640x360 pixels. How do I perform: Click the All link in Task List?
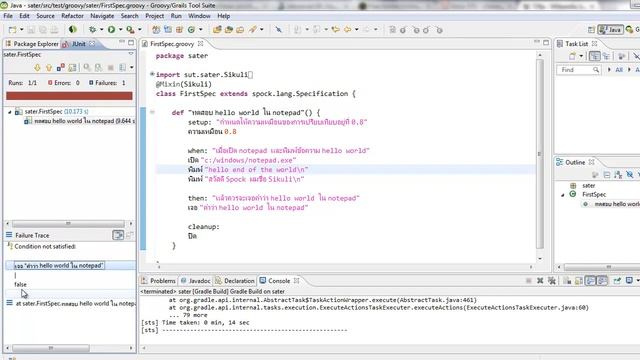(619, 70)
